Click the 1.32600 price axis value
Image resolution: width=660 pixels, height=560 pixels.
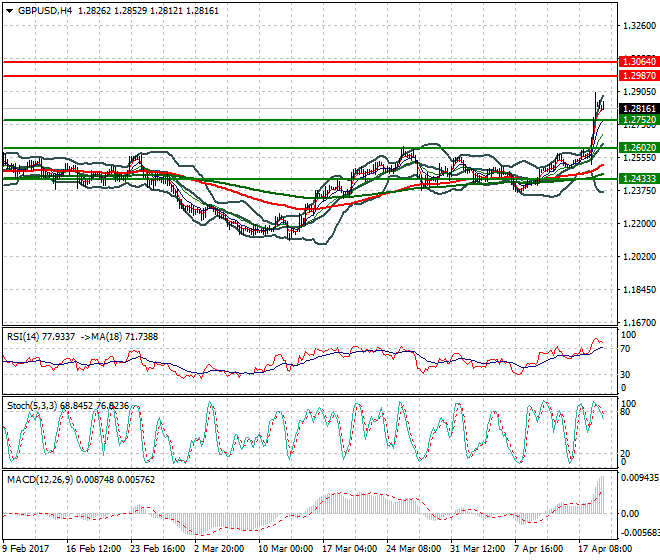click(639, 26)
